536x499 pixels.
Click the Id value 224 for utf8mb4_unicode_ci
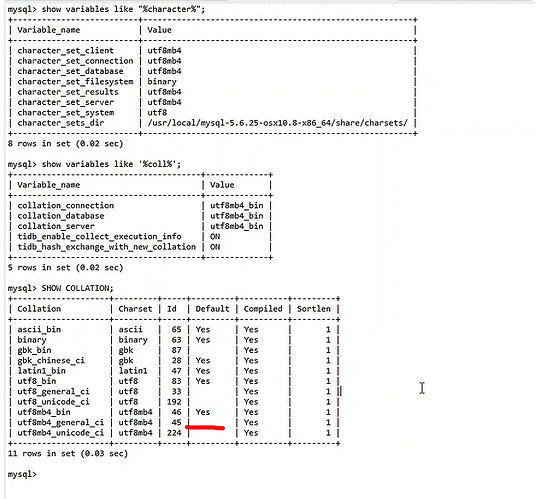pos(174,433)
